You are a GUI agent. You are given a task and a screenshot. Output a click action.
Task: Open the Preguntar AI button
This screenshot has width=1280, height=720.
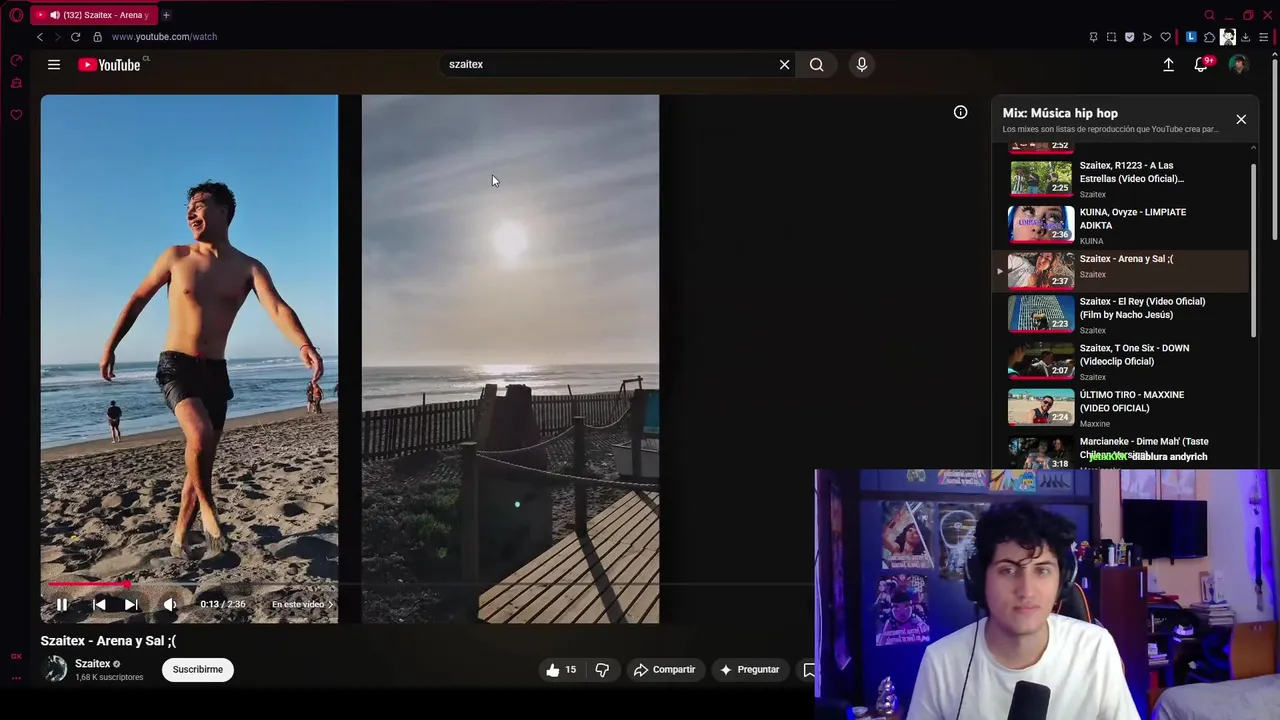point(748,670)
